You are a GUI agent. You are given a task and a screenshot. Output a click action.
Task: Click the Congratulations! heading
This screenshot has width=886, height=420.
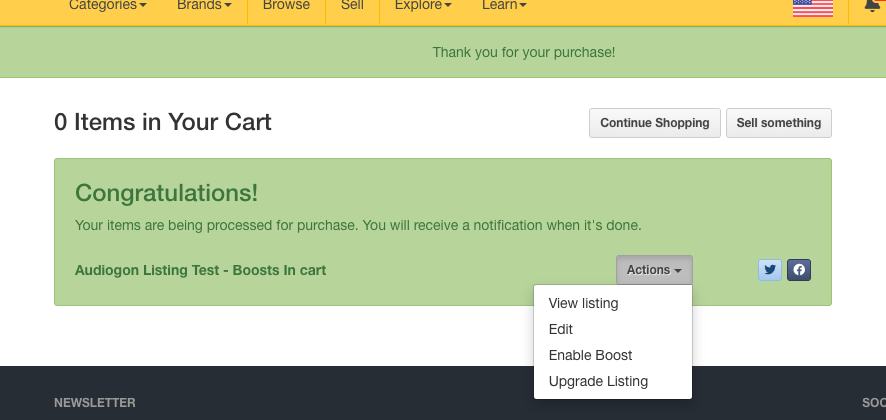pyautogui.click(x=167, y=193)
